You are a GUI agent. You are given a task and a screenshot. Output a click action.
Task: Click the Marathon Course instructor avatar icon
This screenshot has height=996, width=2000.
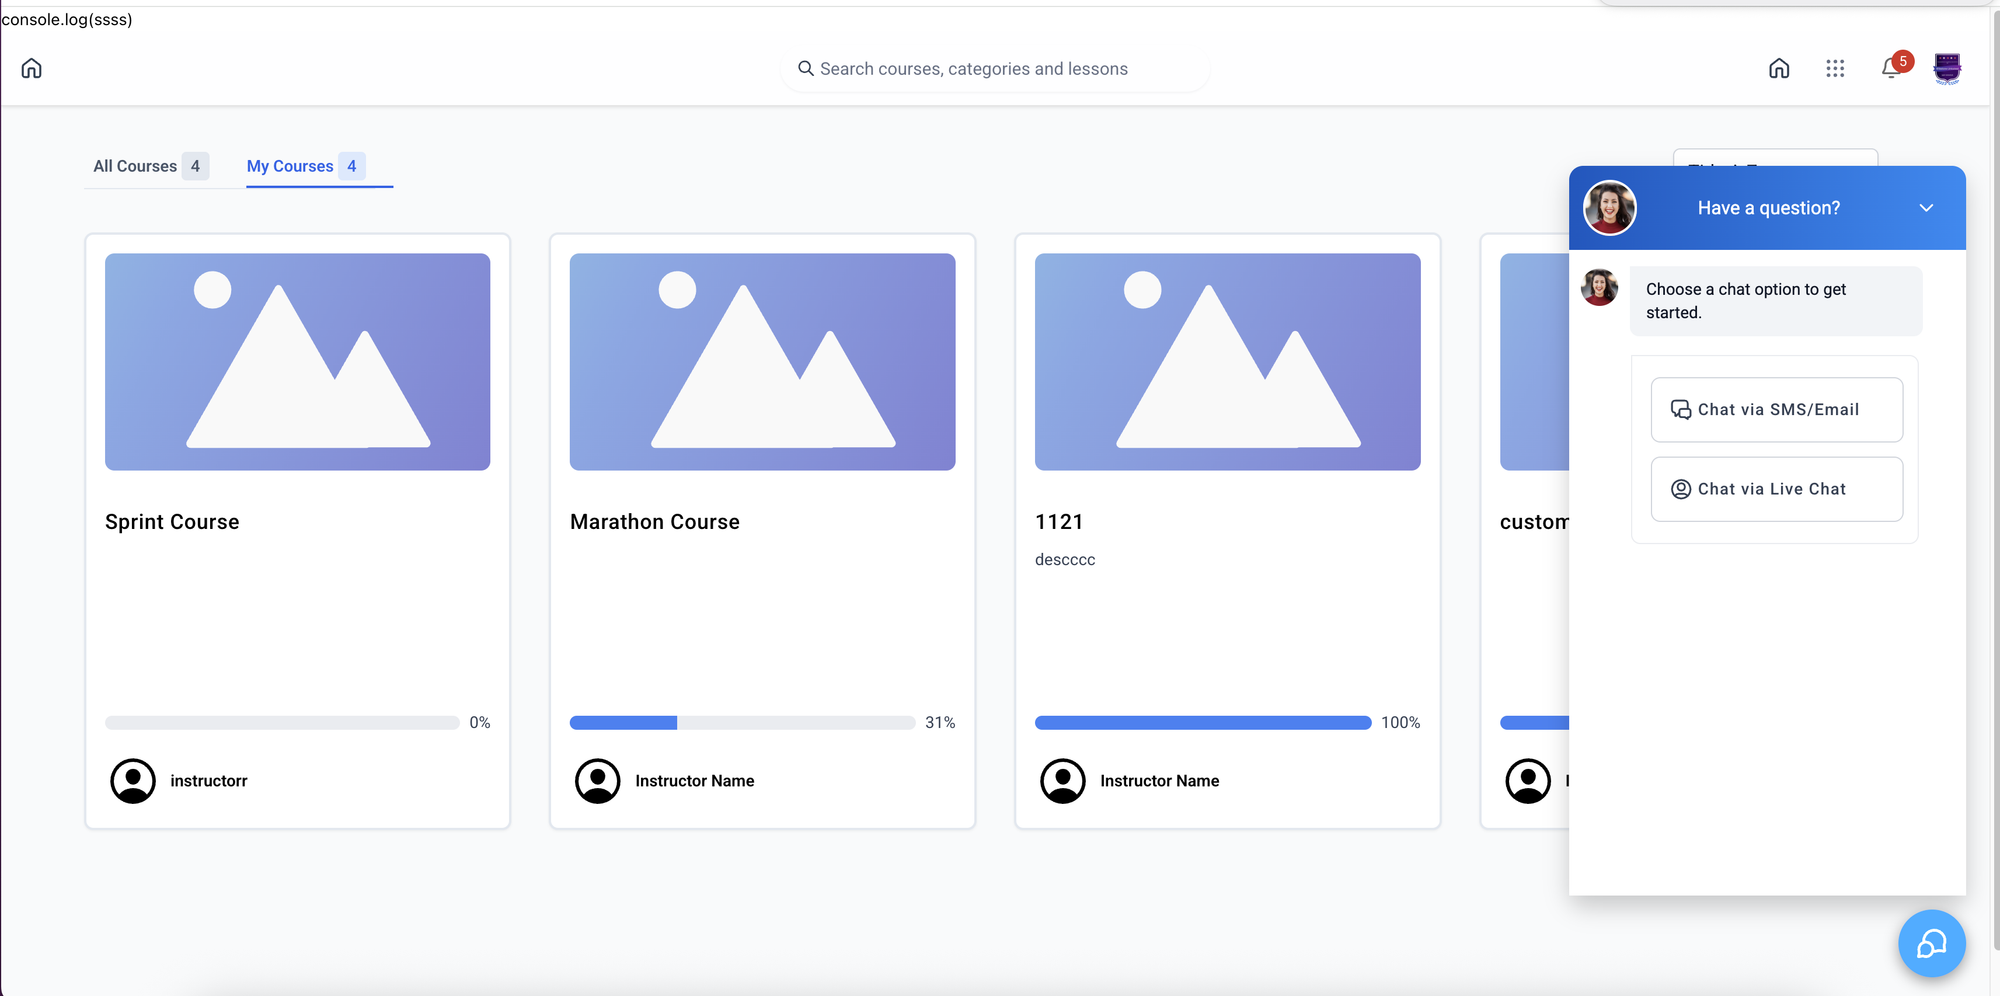coord(598,781)
